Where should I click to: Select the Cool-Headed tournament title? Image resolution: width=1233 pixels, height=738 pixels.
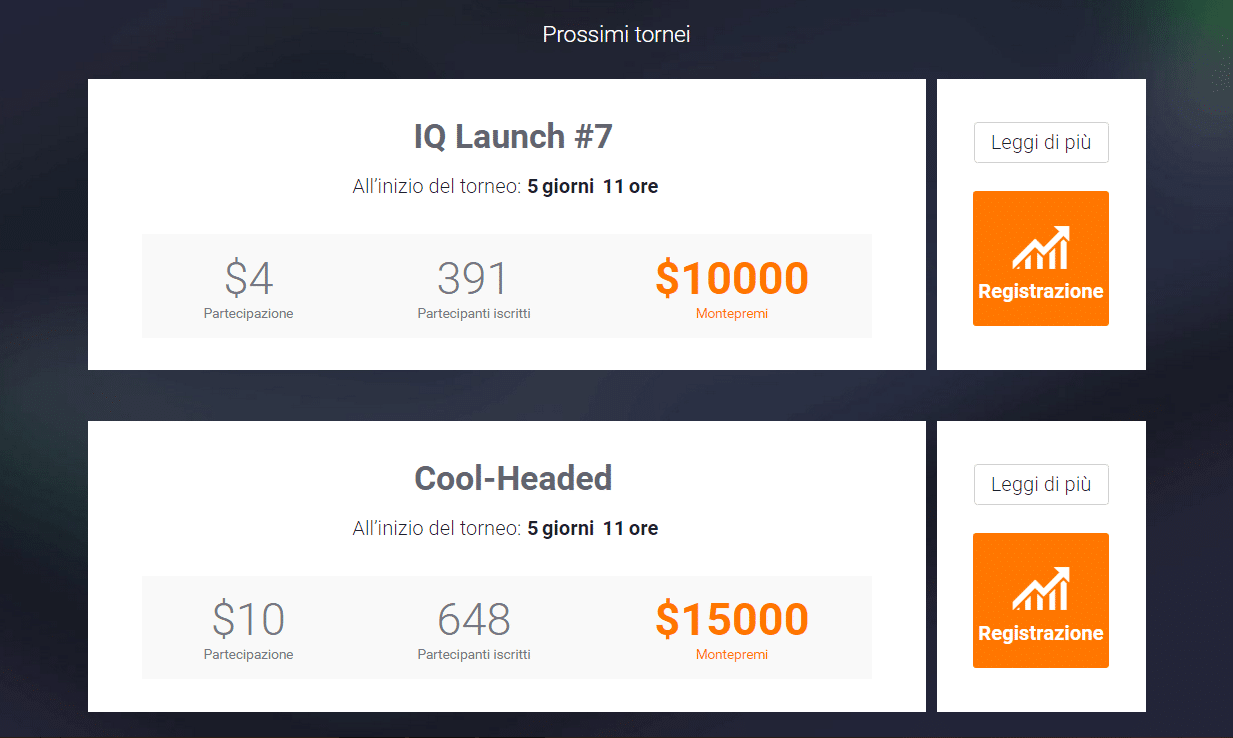click(513, 479)
